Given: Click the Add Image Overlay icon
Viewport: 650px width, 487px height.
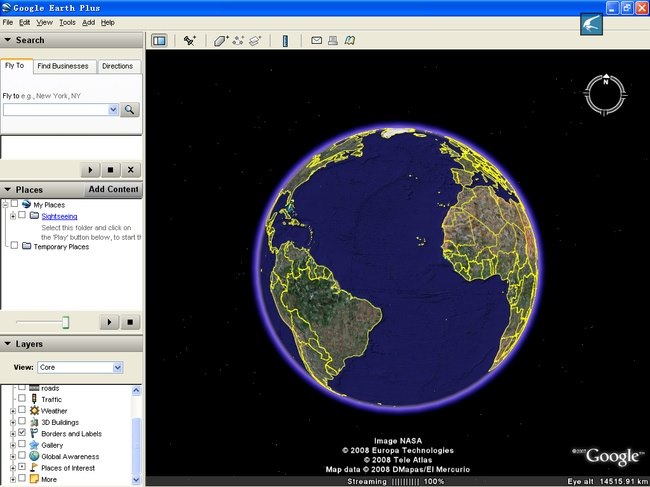Looking at the screenshot, I should point(255,41).
